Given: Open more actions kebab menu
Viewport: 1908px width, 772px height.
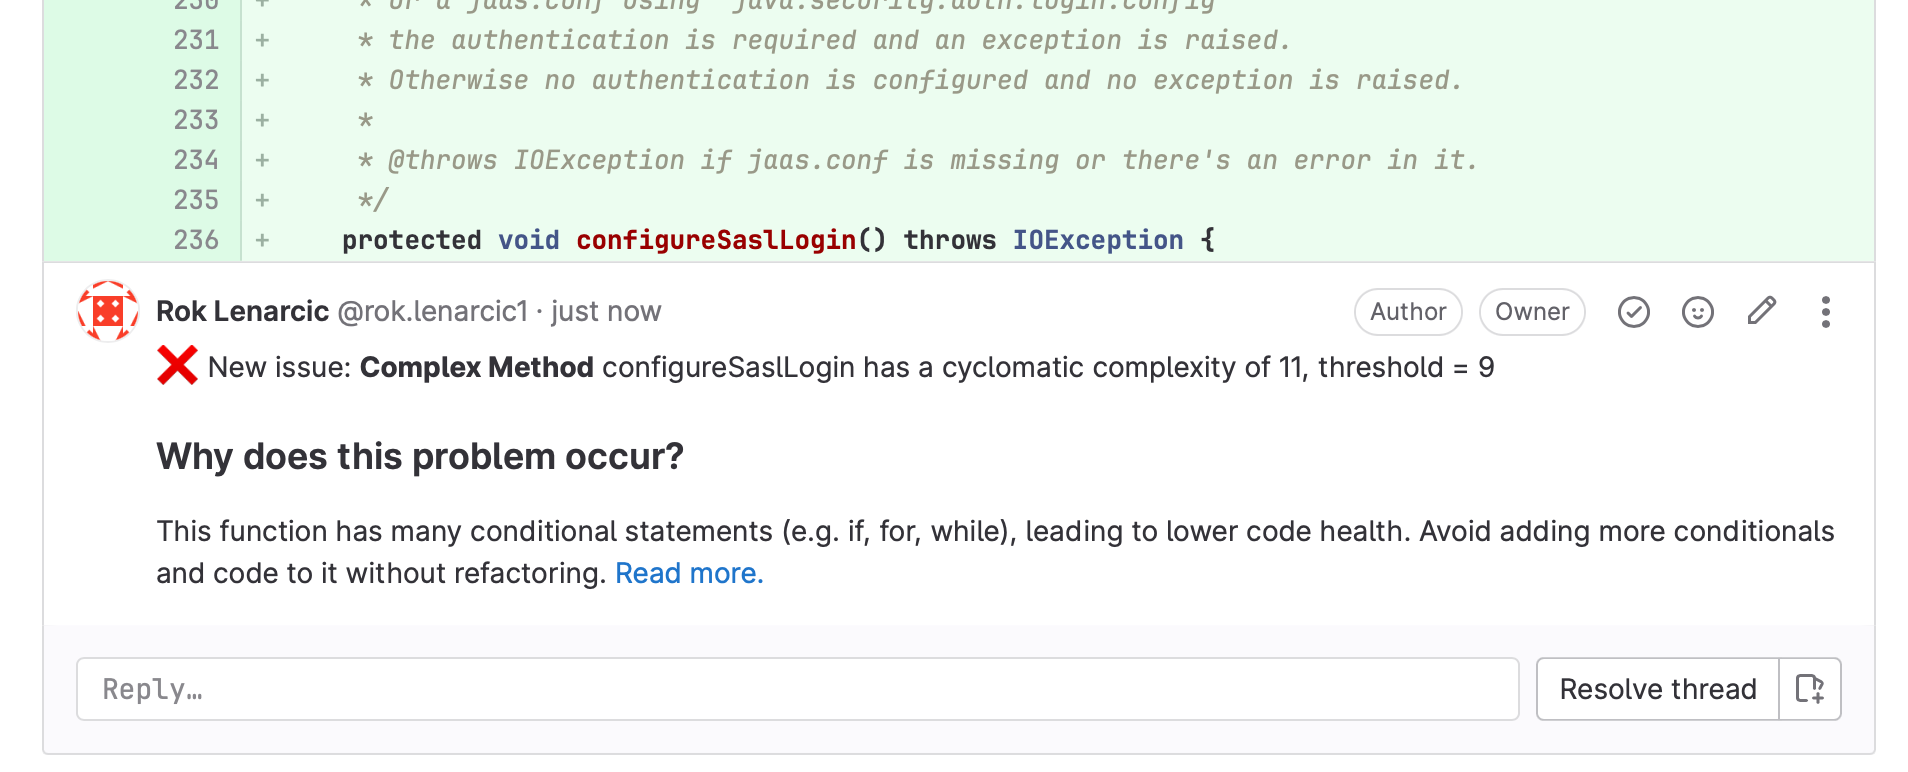Looking at the screenshot, I should click(x=1825, y=312).
